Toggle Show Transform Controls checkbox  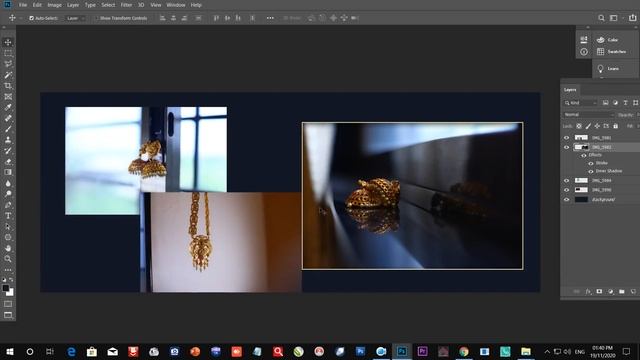(x=96, y=18)
